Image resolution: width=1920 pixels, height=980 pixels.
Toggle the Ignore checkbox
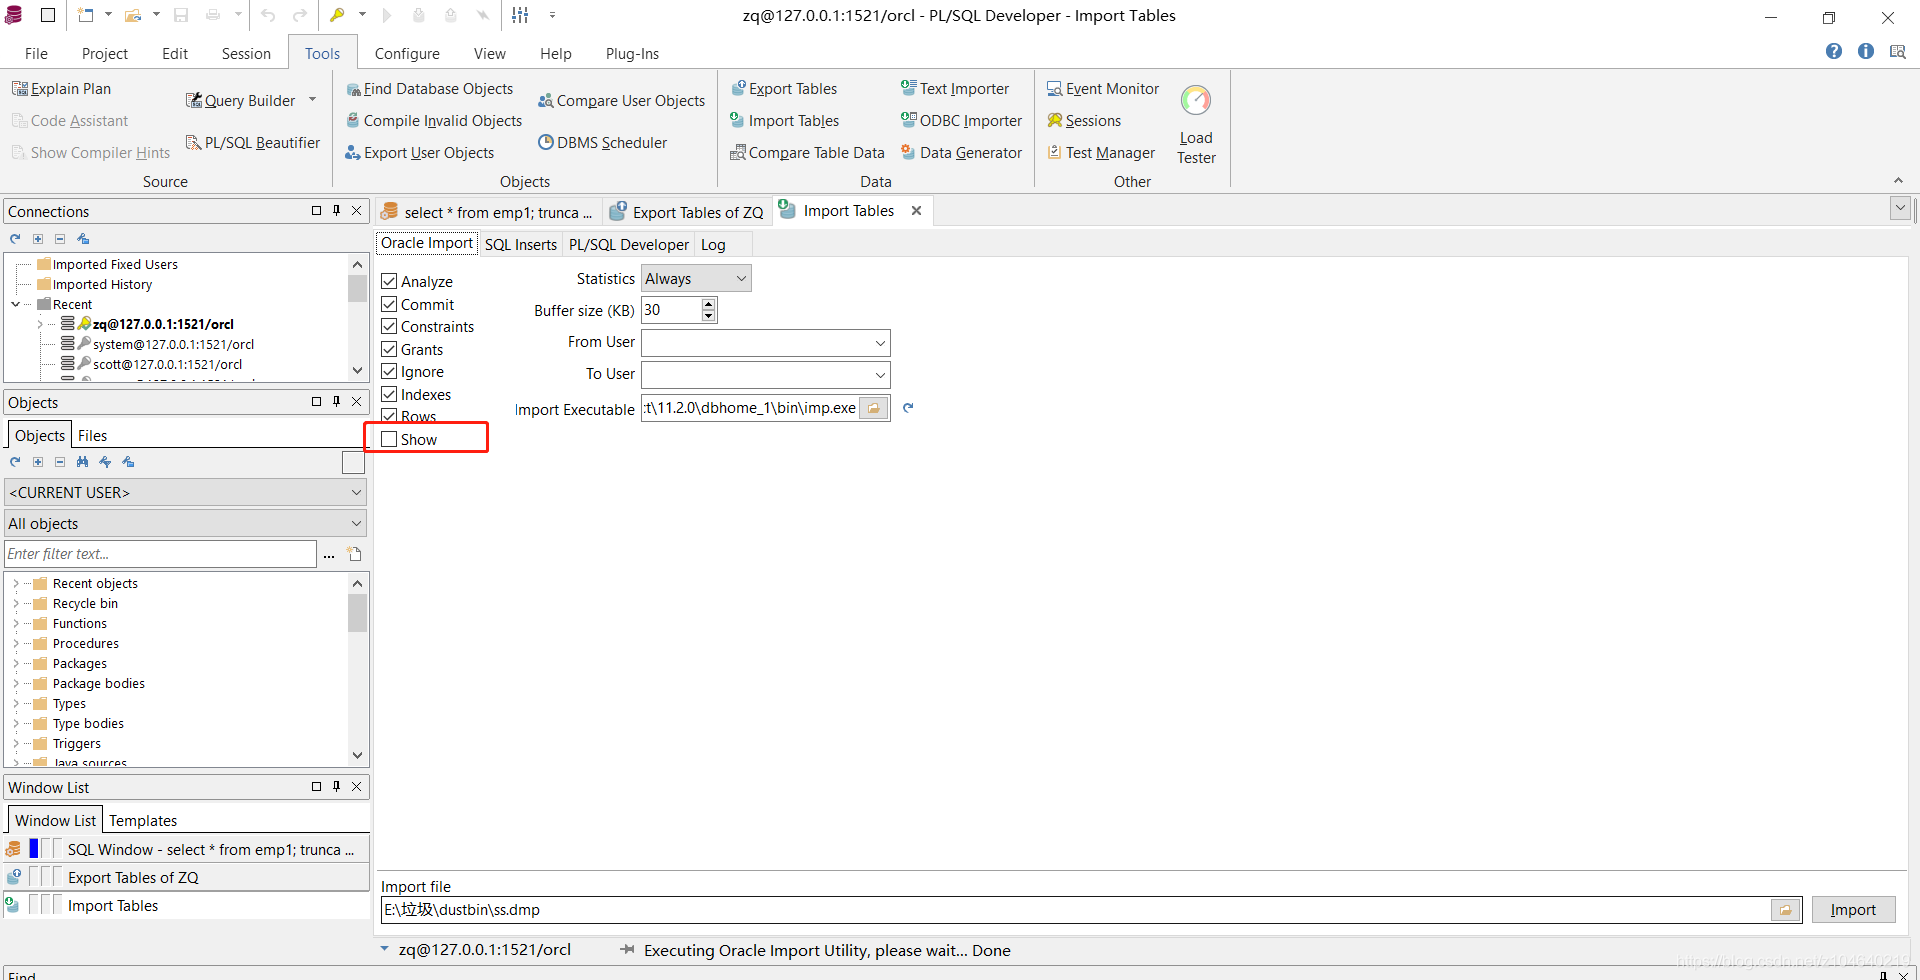point(389,371)
